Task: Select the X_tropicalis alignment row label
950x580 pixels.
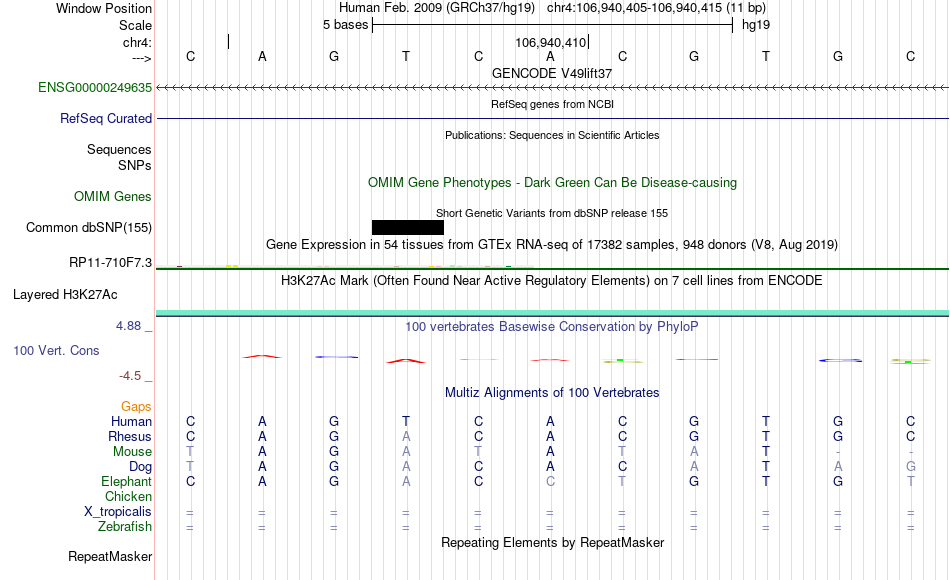Action: tap(118, 512)
